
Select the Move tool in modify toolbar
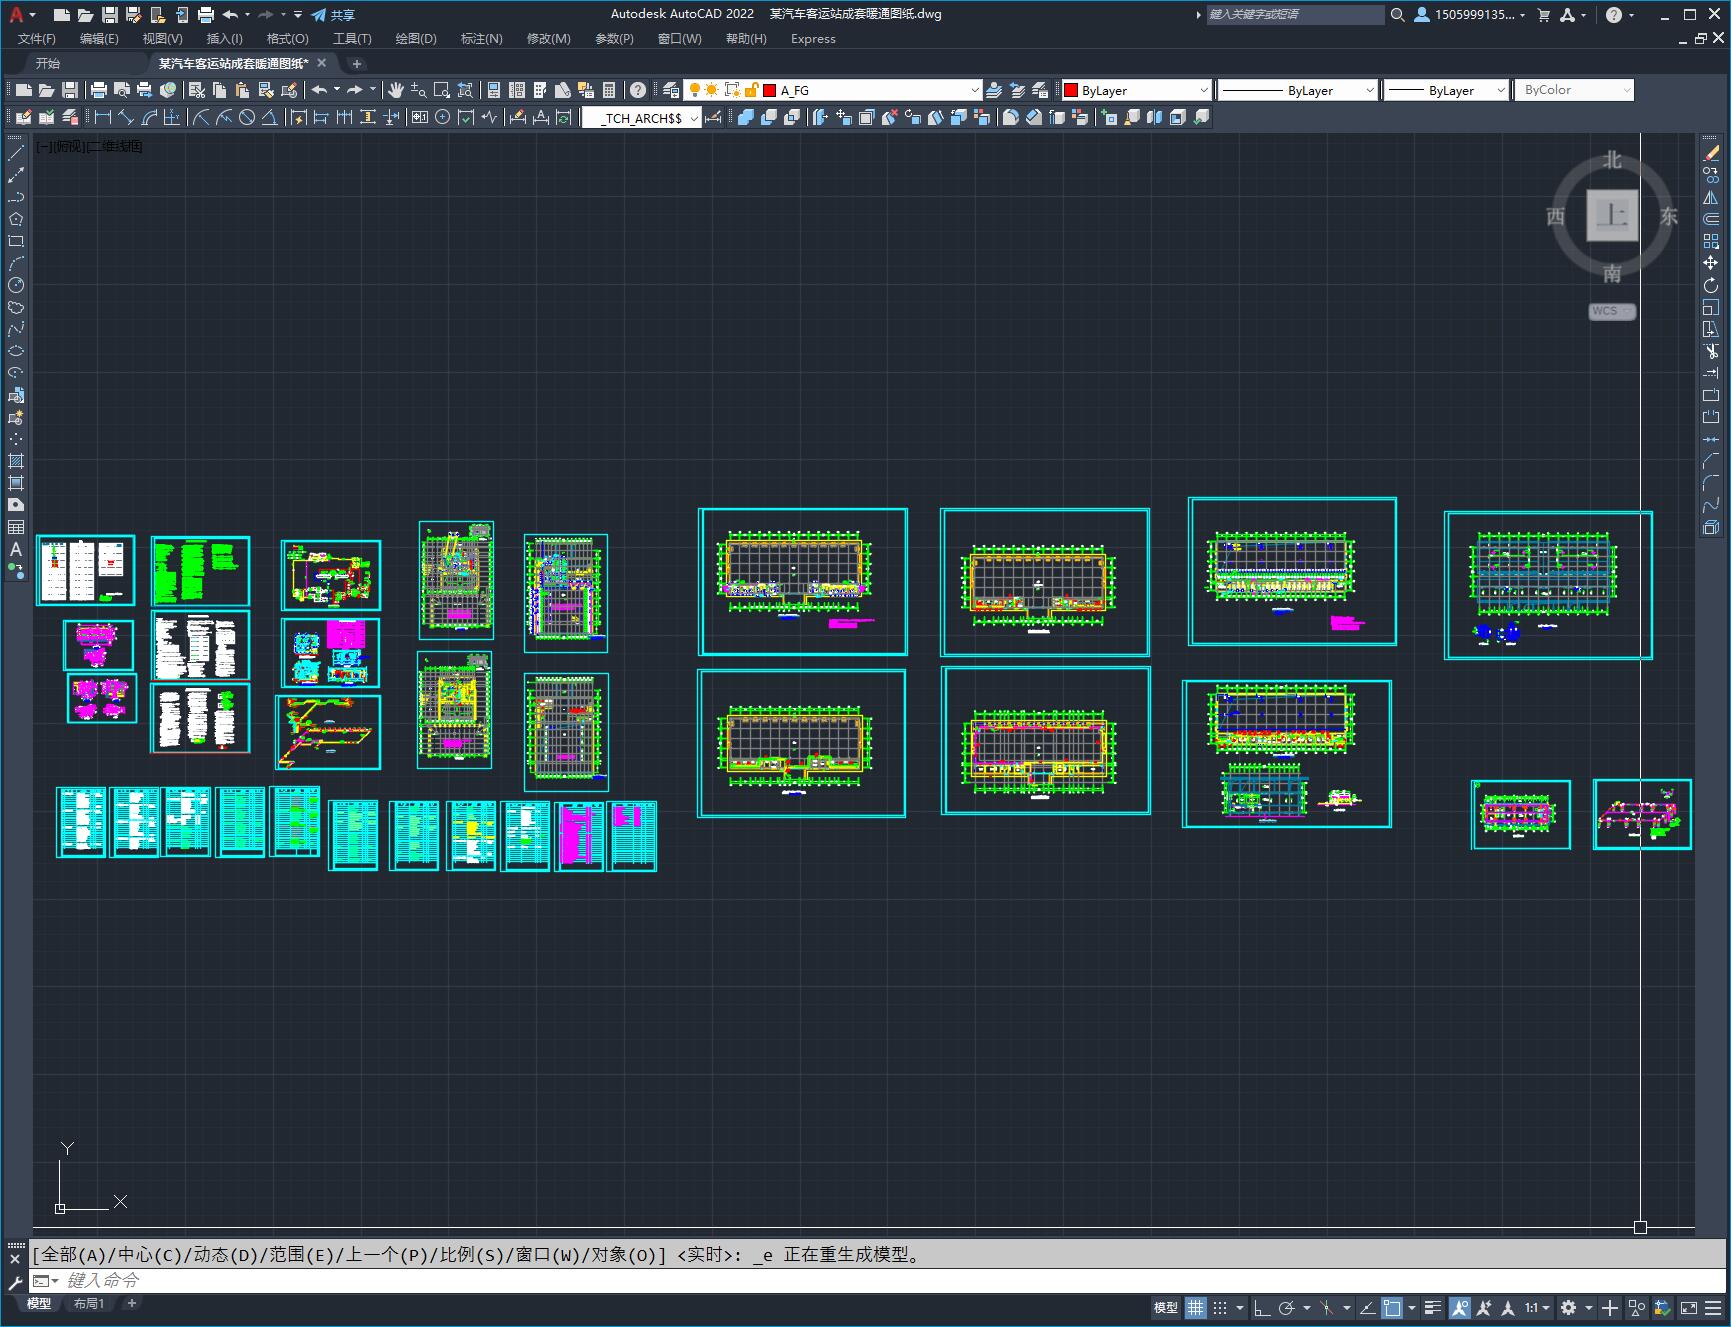pyautogui.click(x=1711, y=263)
